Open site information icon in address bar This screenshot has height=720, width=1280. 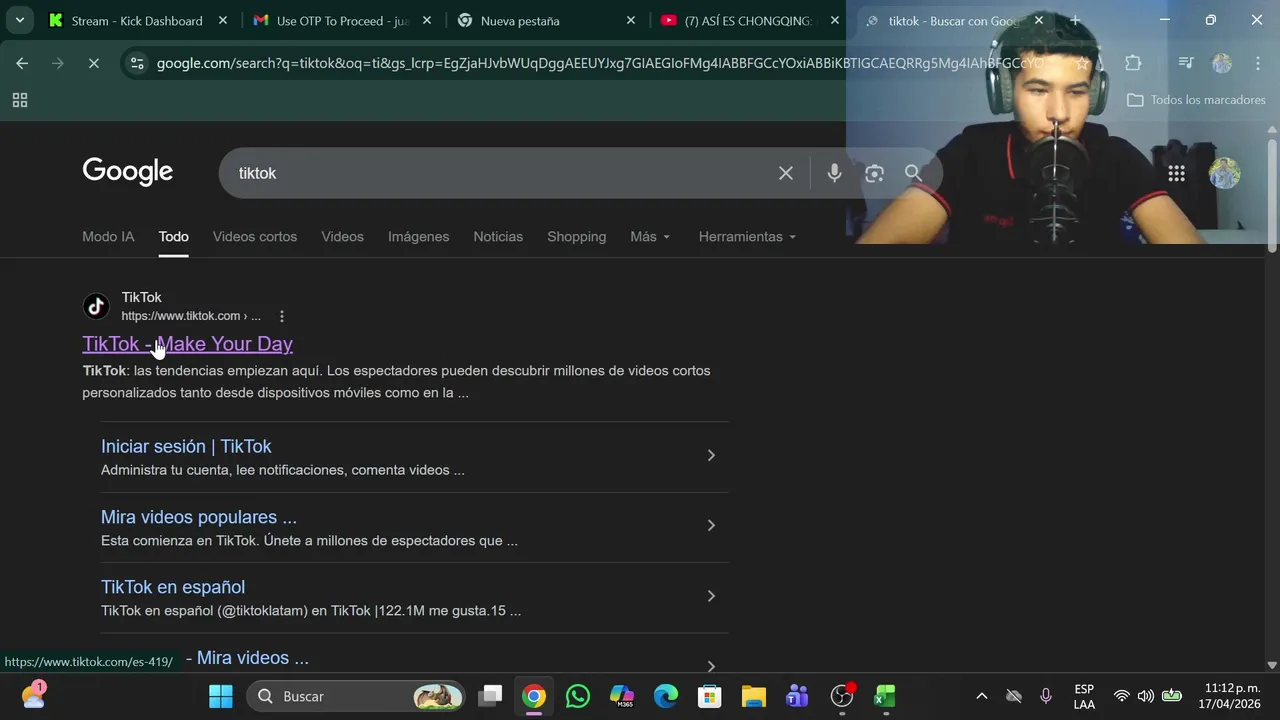click(137, 63)
